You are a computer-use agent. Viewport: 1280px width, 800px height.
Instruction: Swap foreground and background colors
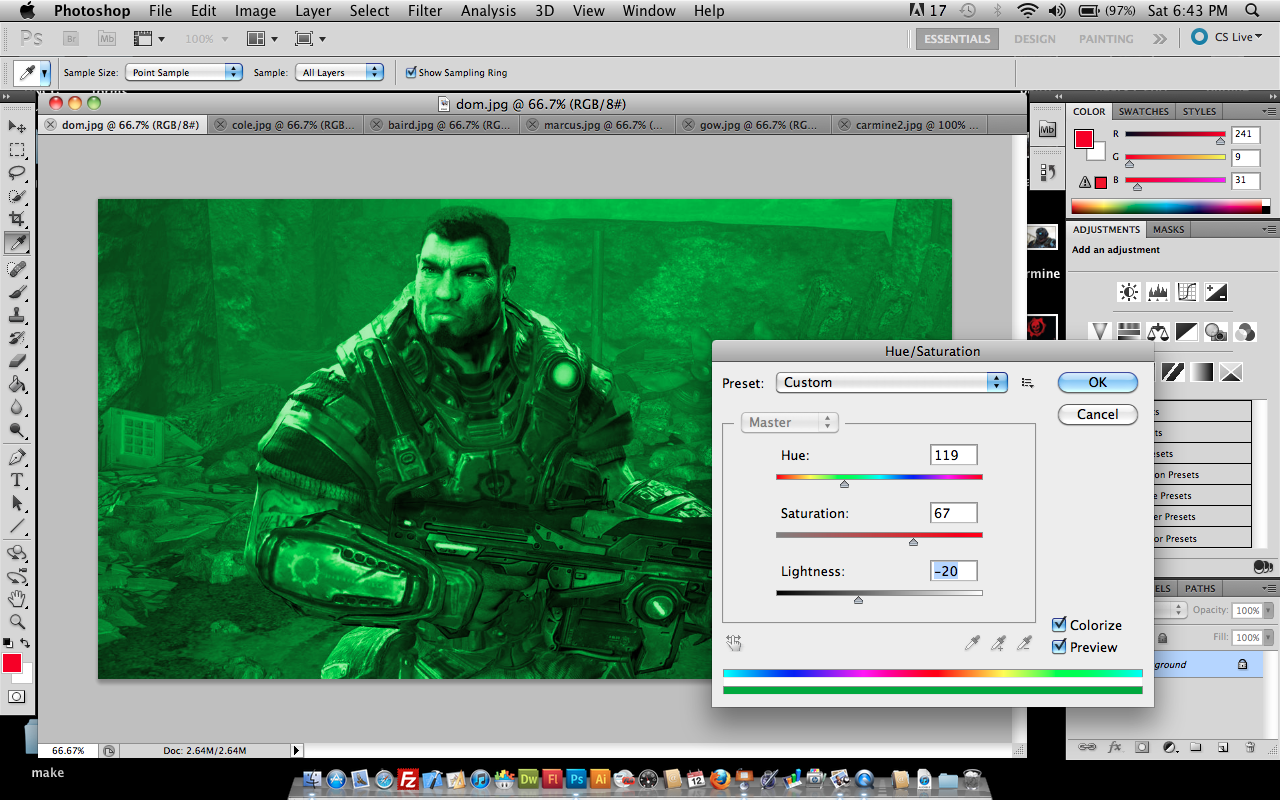tap(26, 643)
